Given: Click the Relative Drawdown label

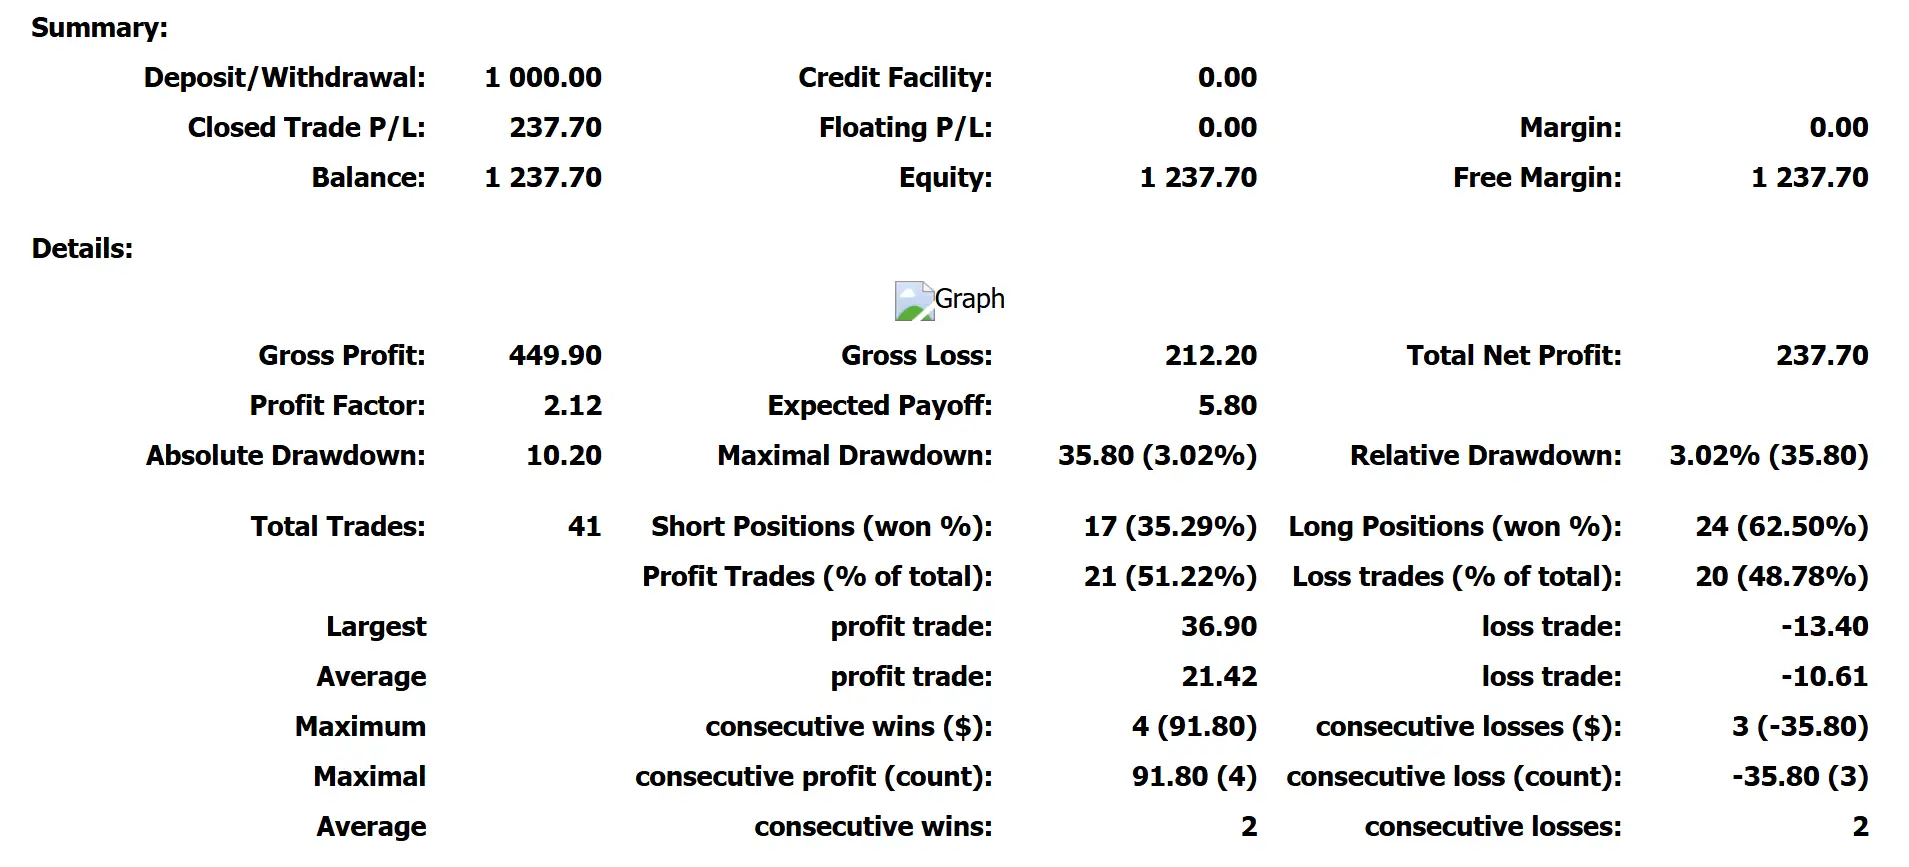Looking at the screenshot, I should click(1485, 456).
